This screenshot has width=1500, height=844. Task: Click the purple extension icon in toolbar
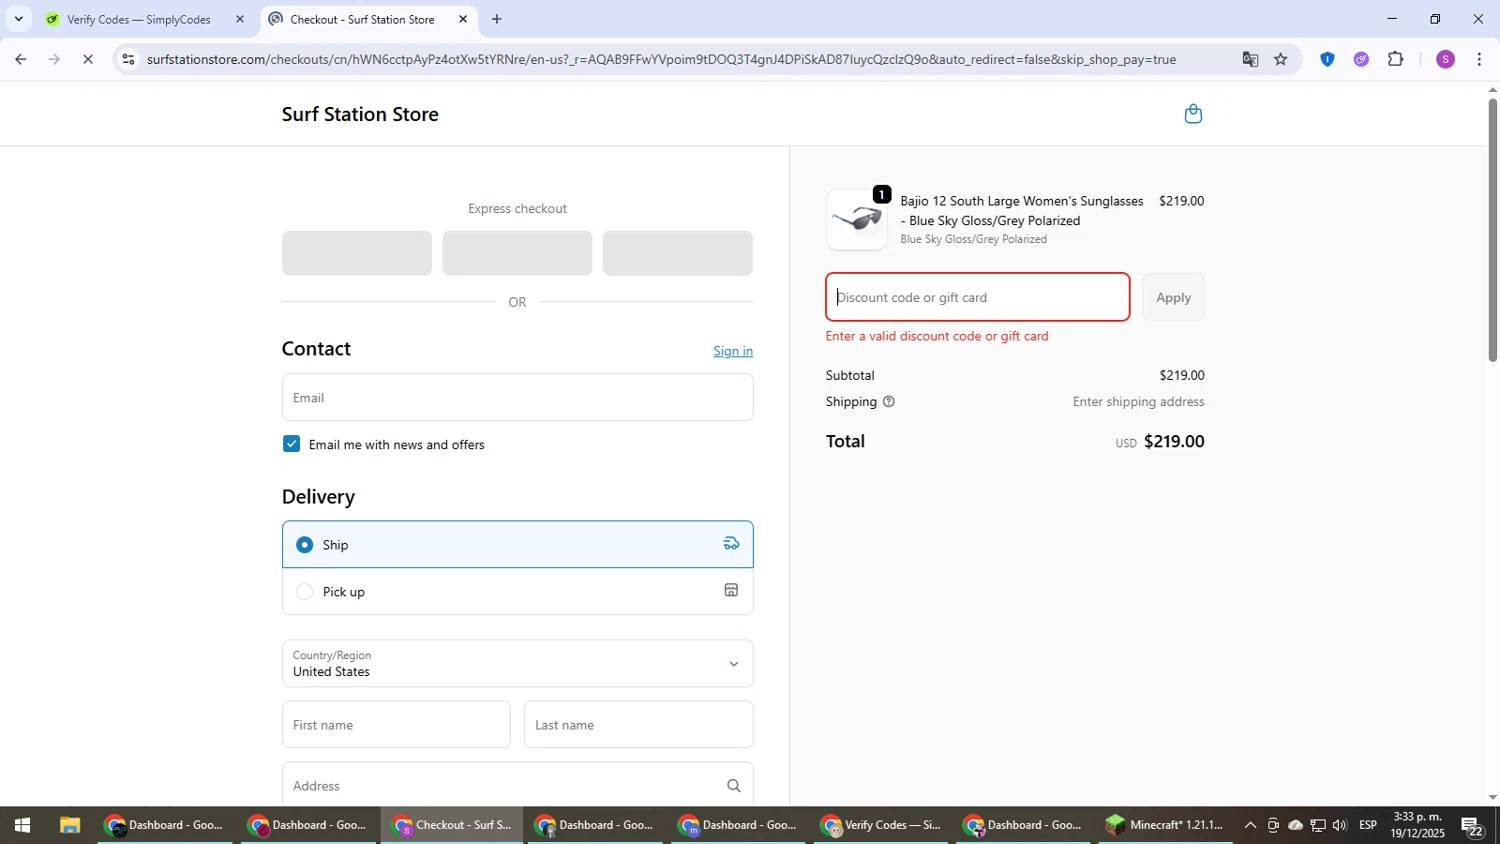[1361, 59]
